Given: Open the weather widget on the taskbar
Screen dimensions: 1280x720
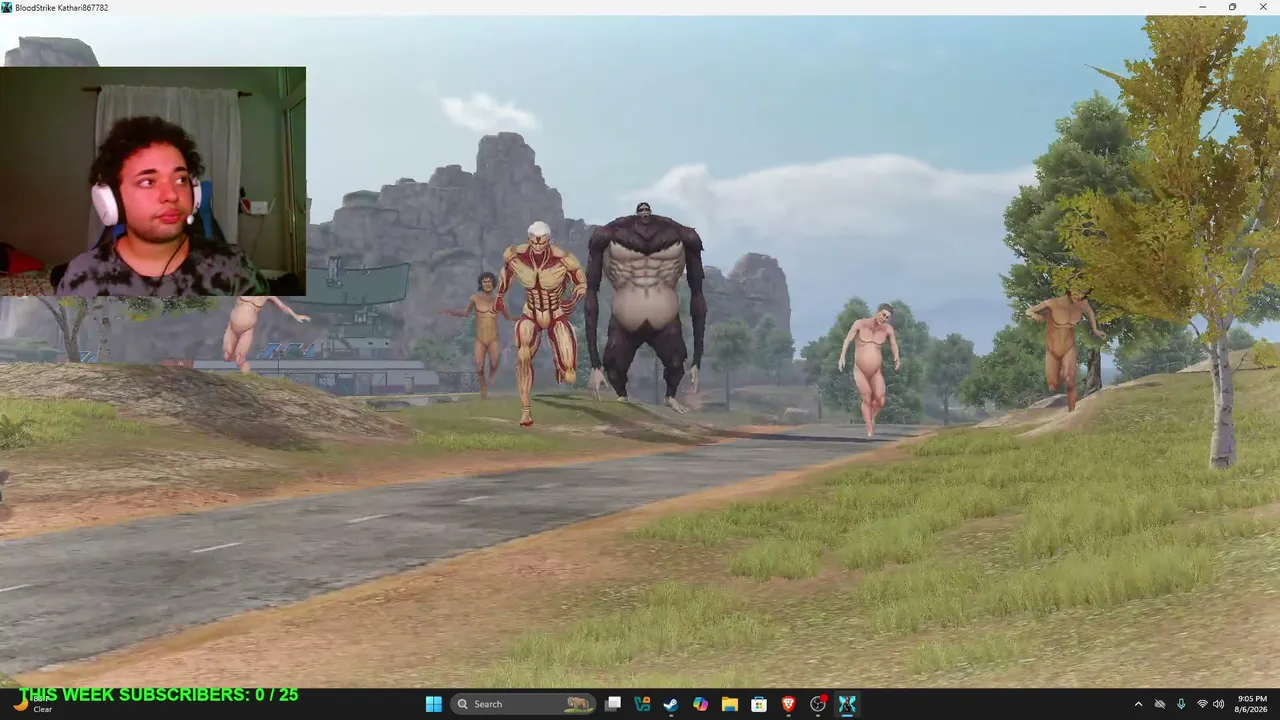Looking at the screenshot, I should tap(32, 704).
